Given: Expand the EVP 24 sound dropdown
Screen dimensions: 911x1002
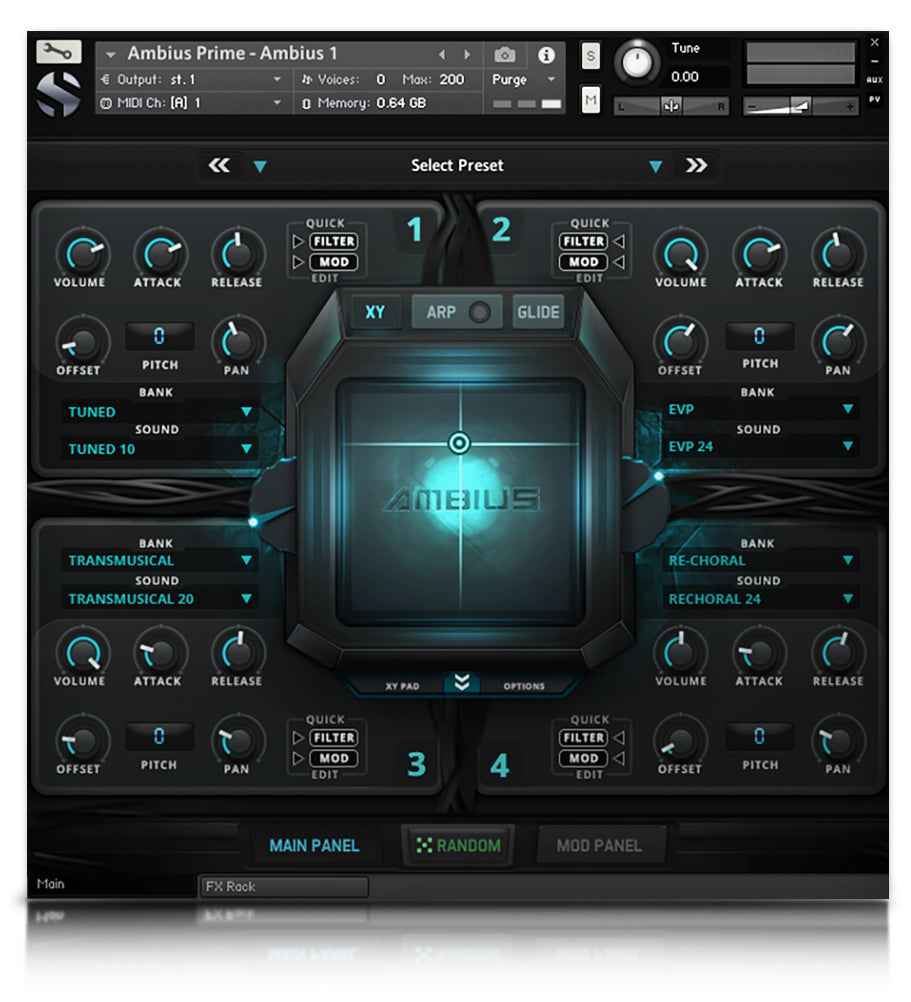Looking at the screenshot, I should tap(762, 447).
